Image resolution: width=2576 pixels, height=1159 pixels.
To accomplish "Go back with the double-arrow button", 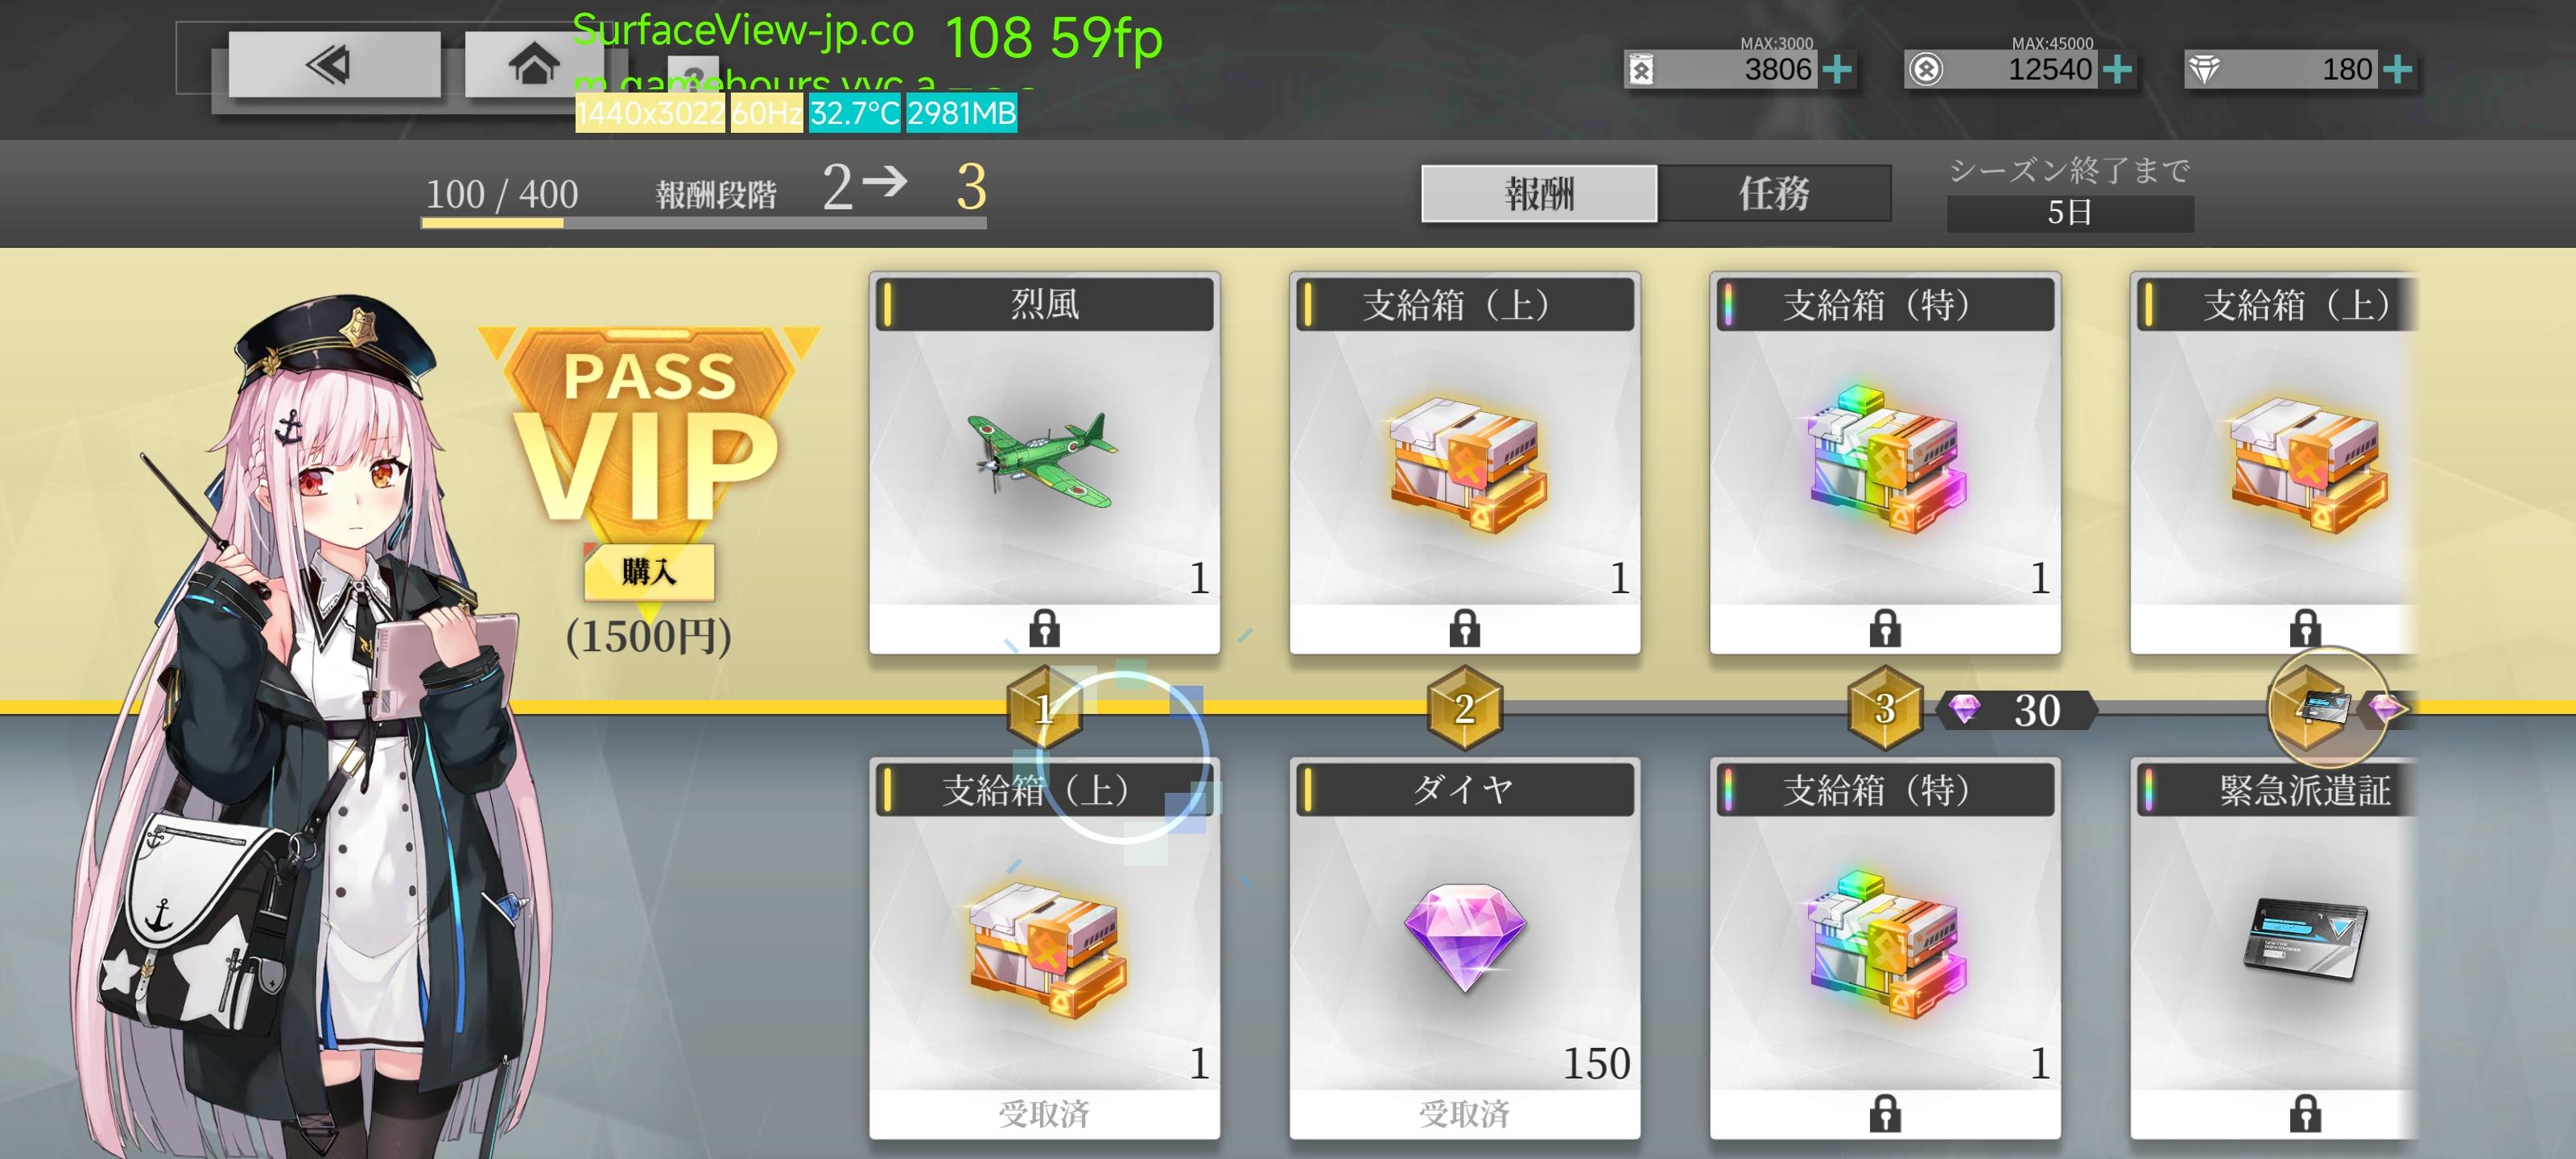I will coord(334,65).
